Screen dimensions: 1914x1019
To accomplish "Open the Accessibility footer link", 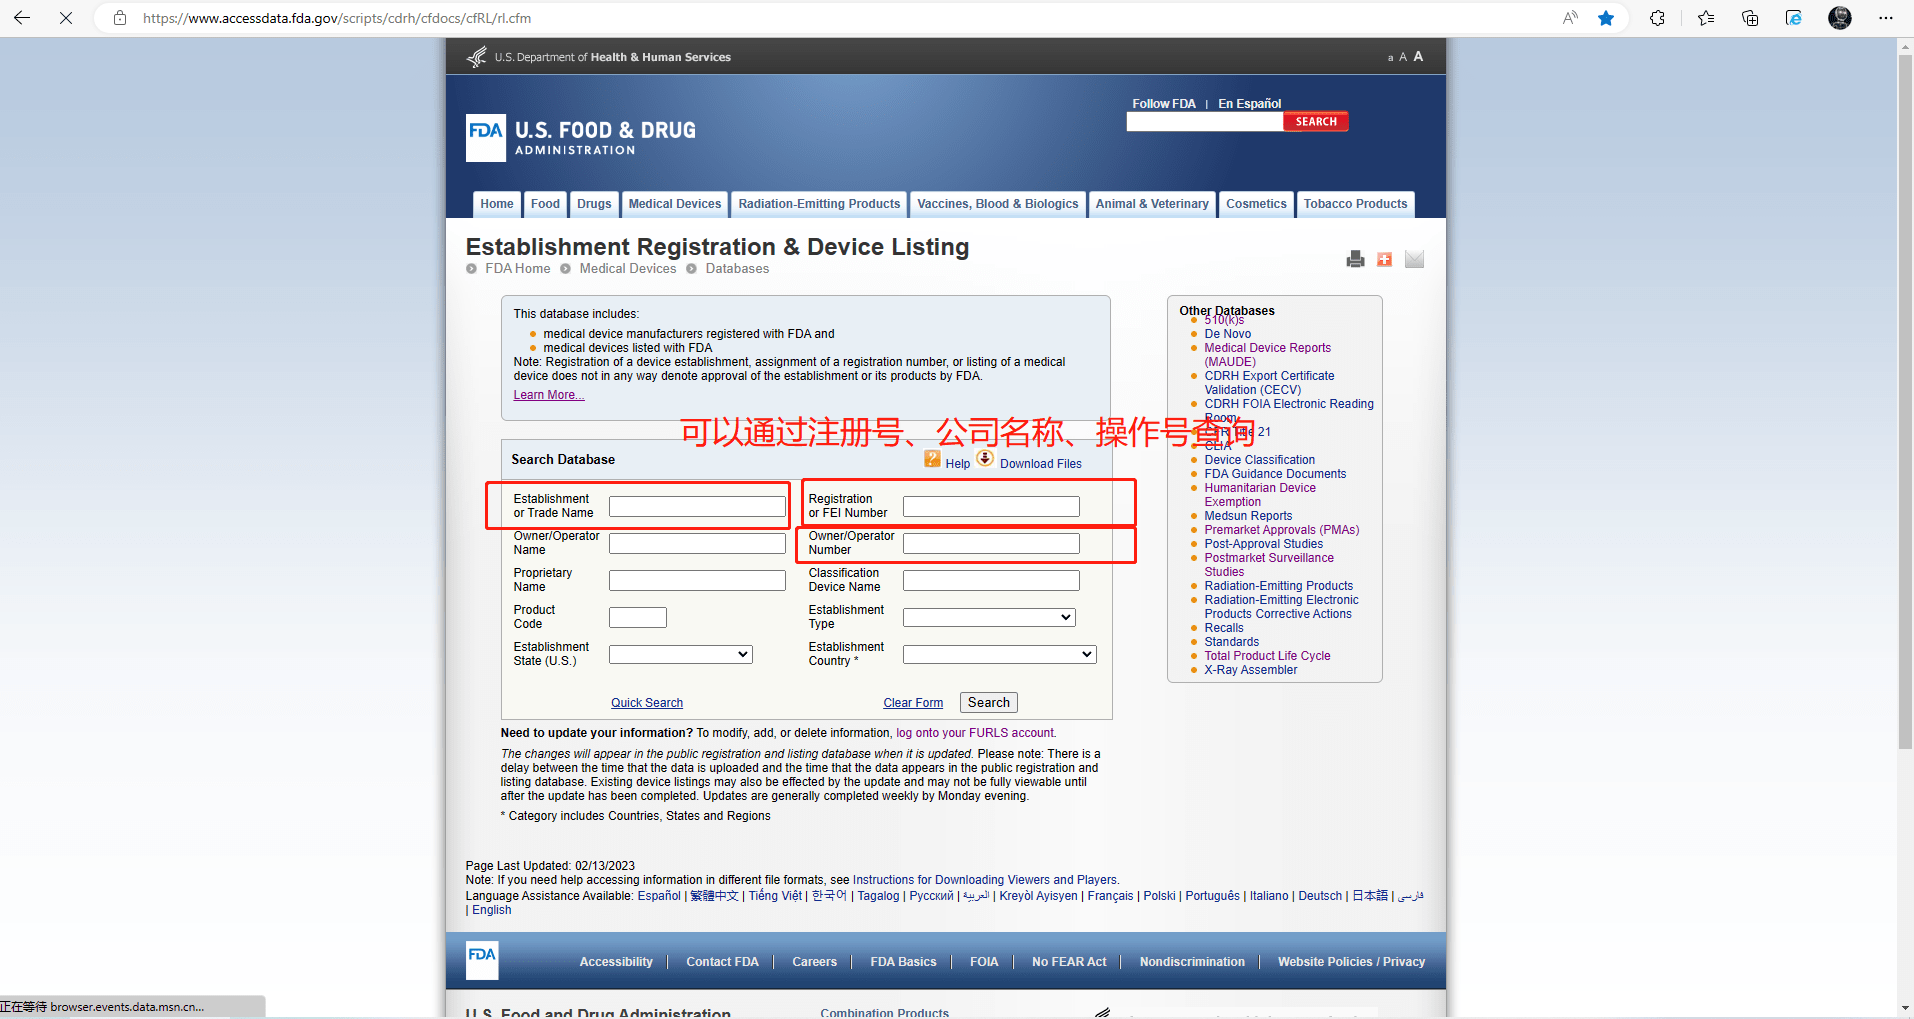I will point(616,962).
